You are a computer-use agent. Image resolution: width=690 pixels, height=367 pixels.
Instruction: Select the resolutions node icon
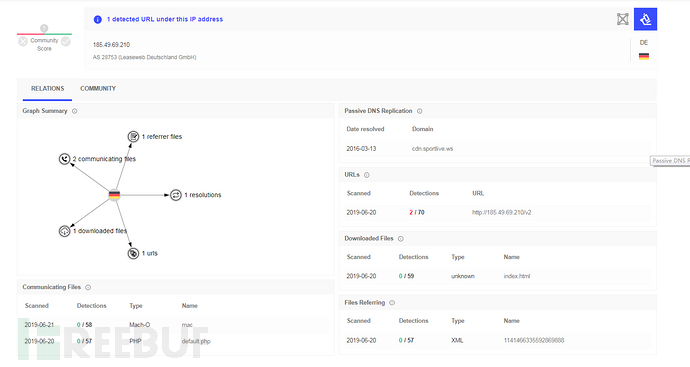[x=176, y=195]
